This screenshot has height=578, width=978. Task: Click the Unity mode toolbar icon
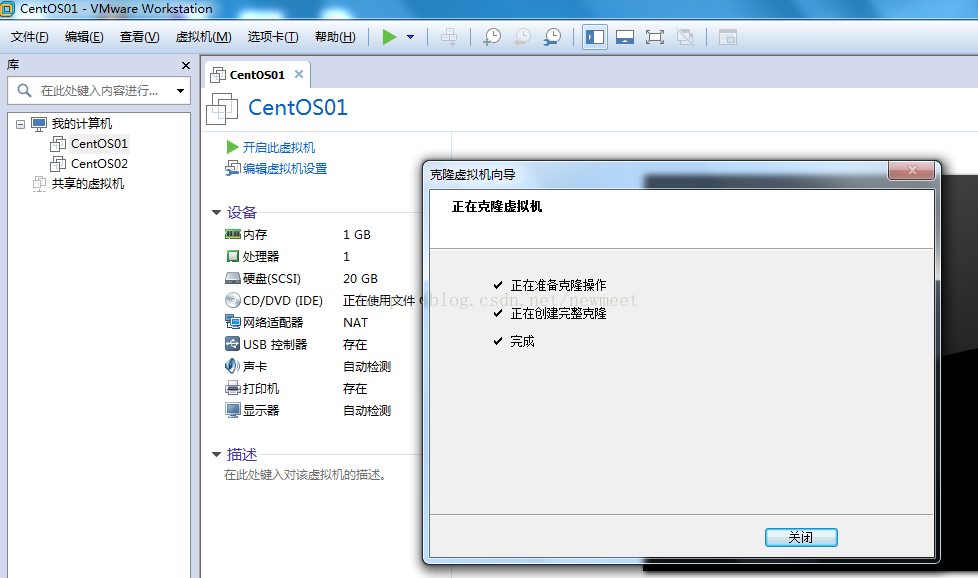click(685, 37)
